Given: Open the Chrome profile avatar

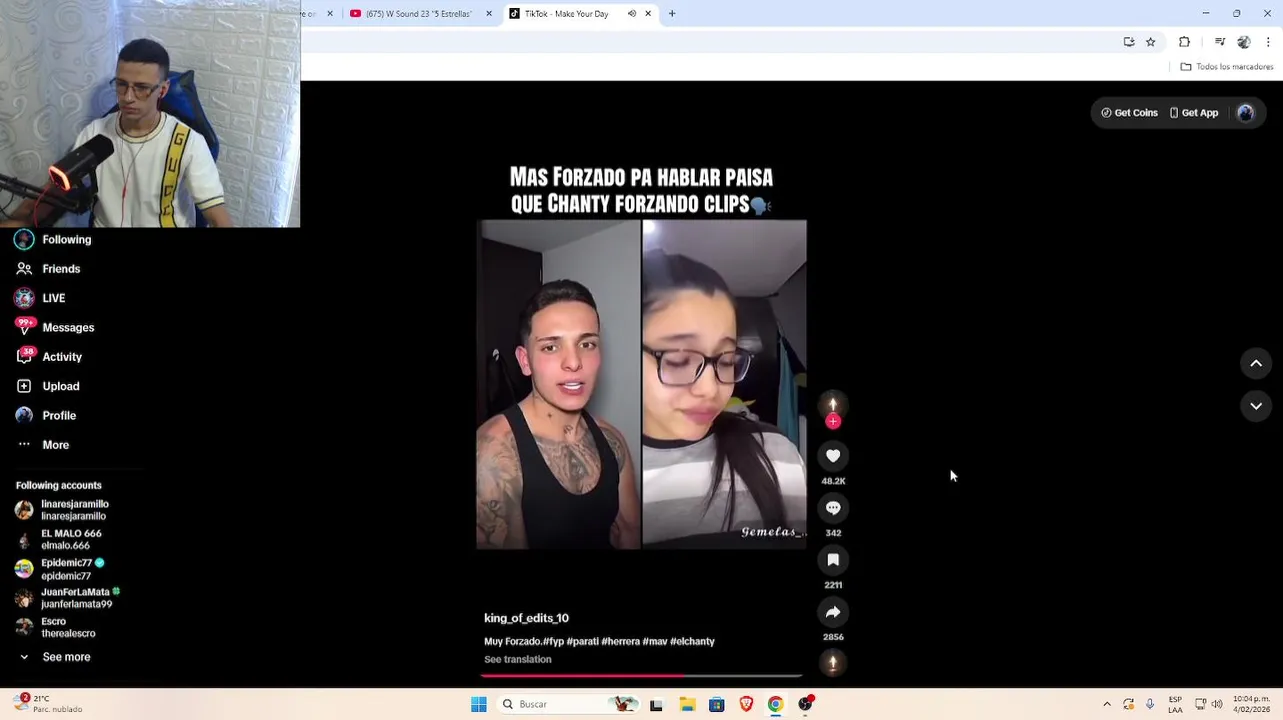Looking at the screenshot, I should [1244, 42].
